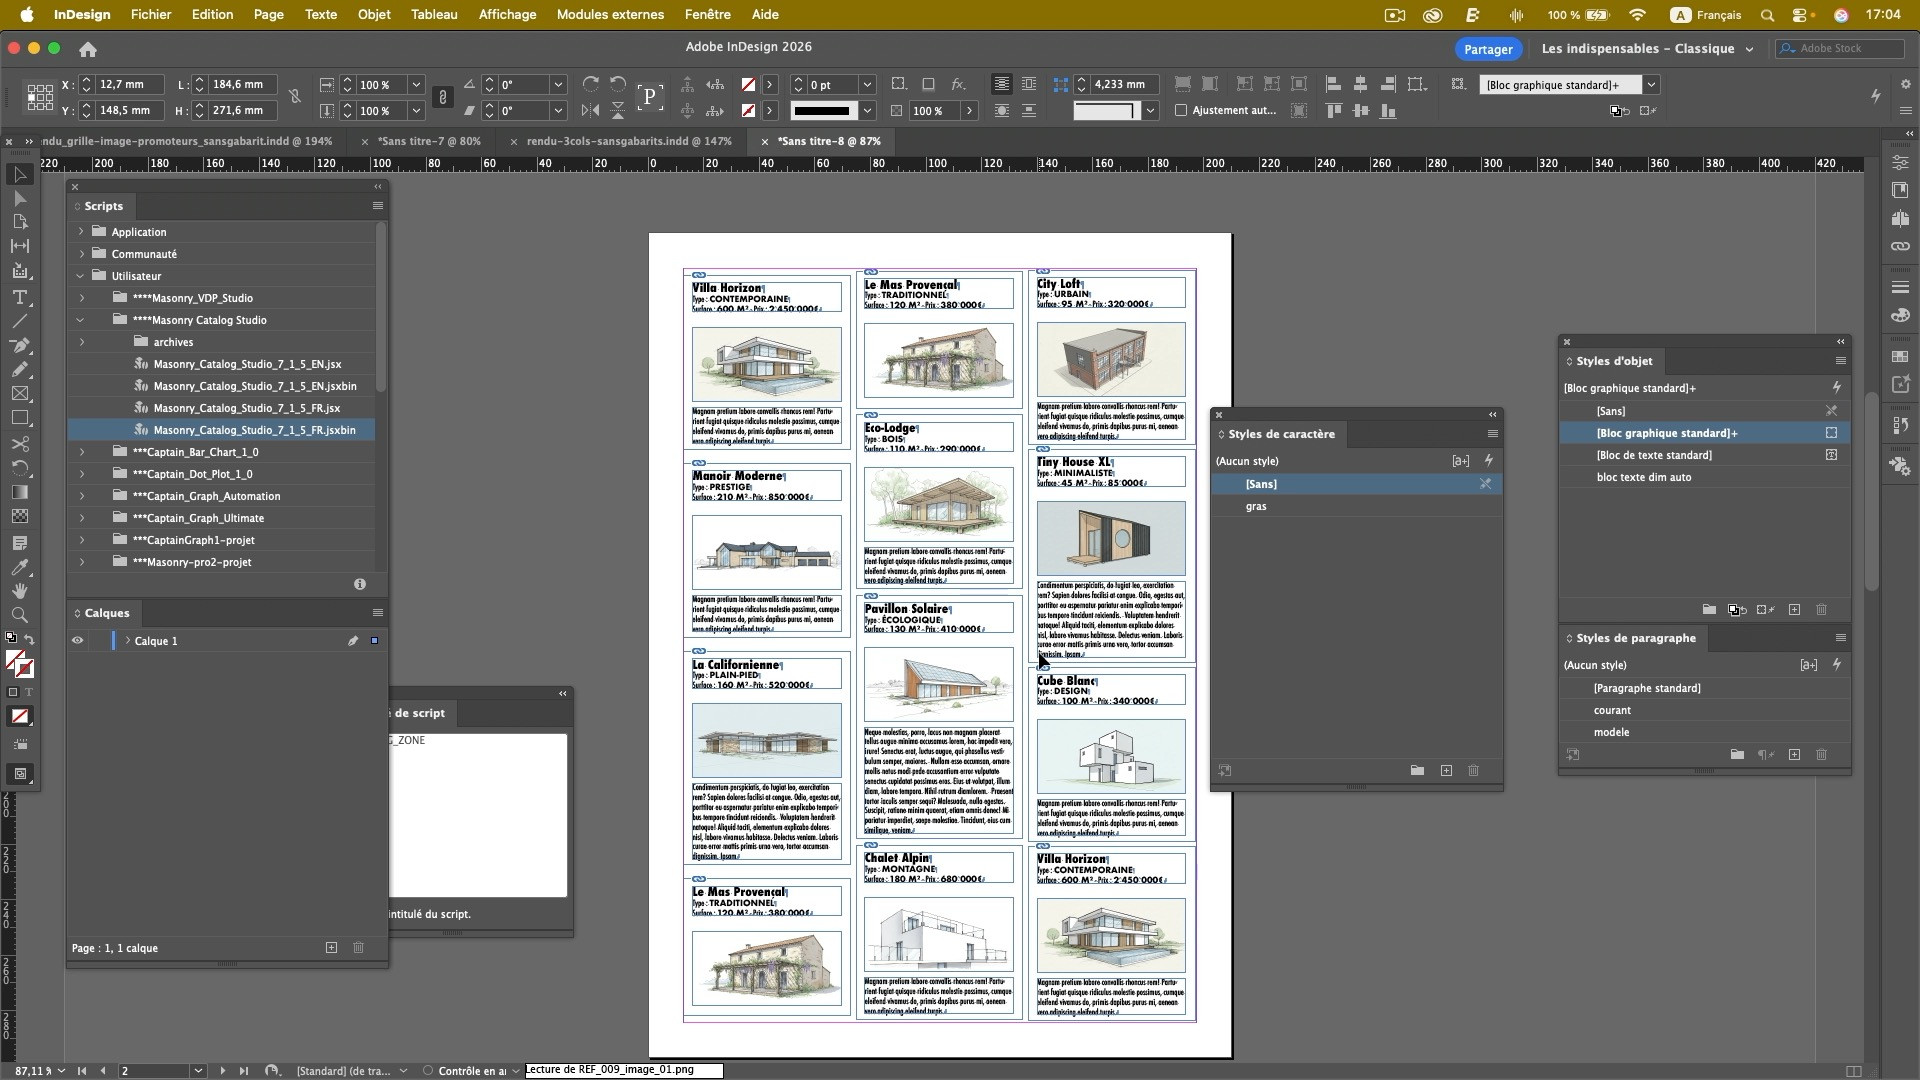This screenshot has width=1920, height=1080.
Task: Click the Home icon
Action: (x=88, y=49)
